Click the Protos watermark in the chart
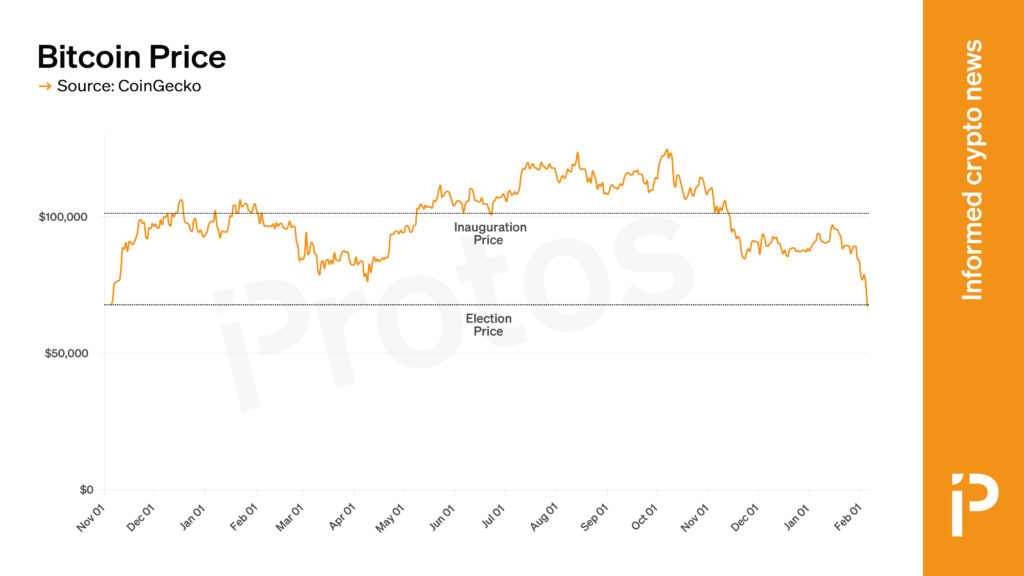The width and height of the screenshot is (1024, 576). coord(450,310)
